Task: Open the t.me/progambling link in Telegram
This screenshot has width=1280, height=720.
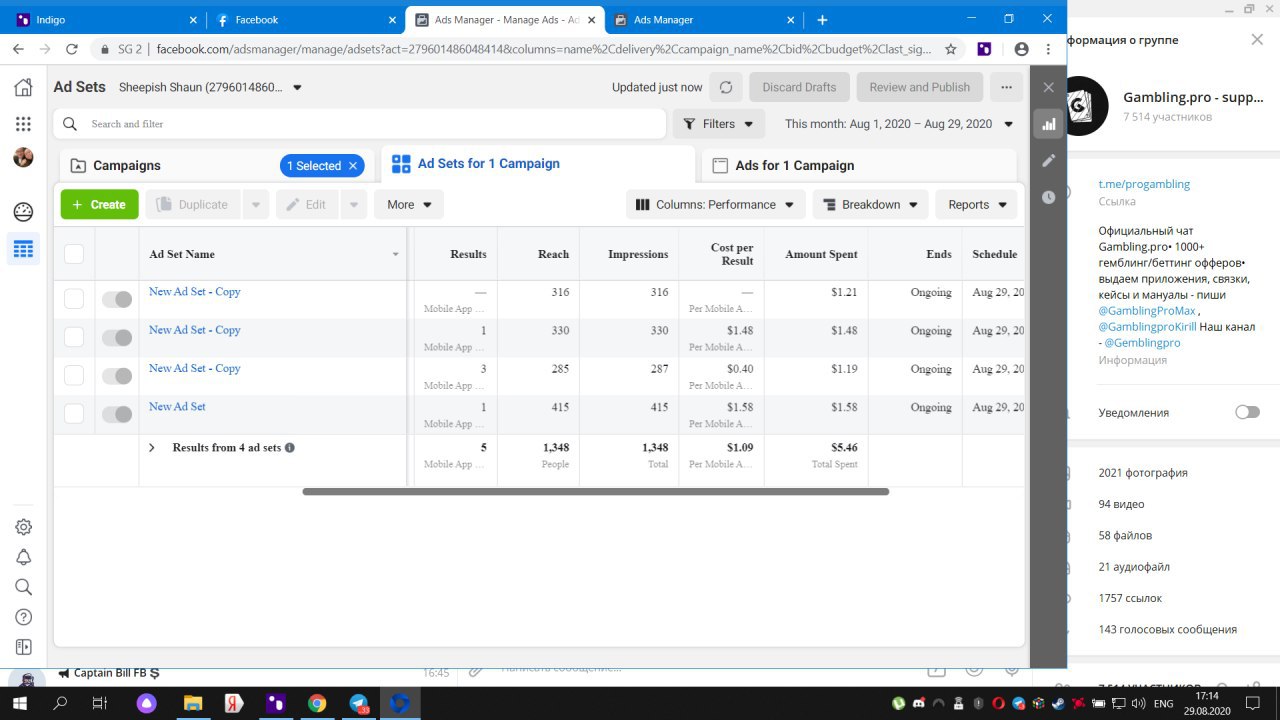Action: 1144,184
